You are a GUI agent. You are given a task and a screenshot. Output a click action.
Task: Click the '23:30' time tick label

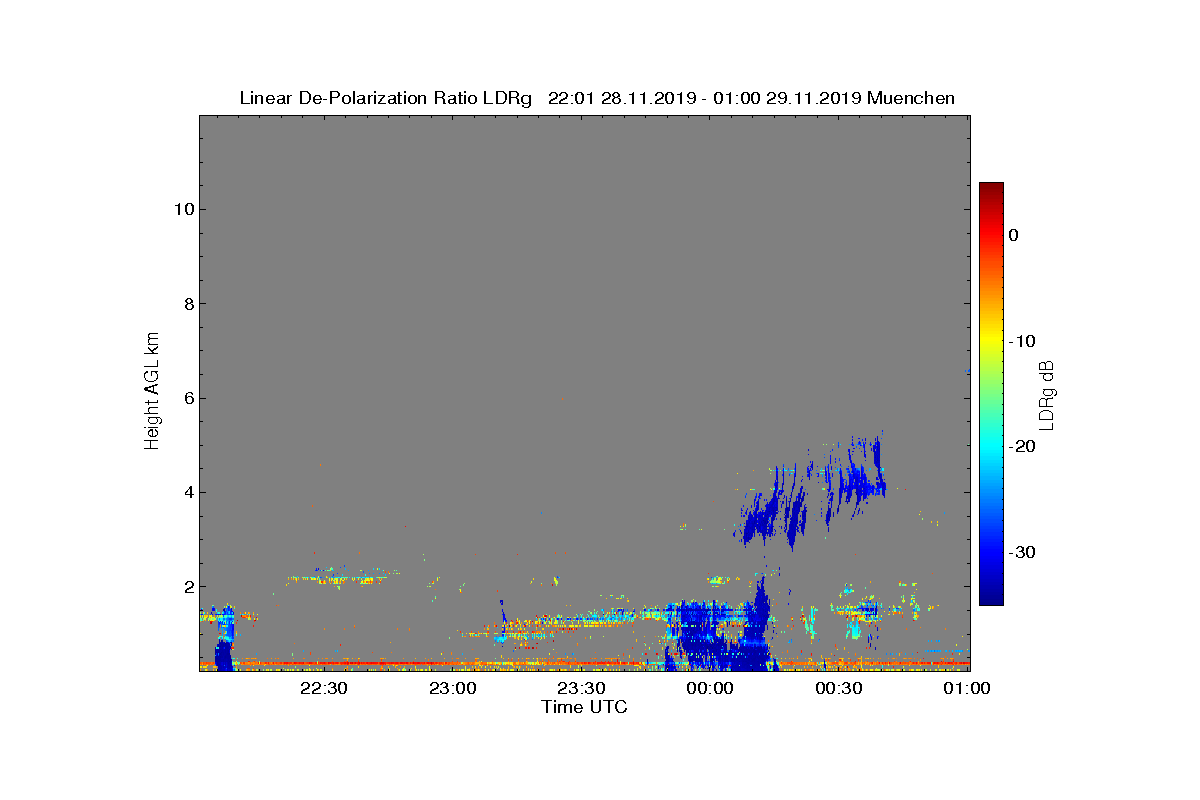[x=582, y=688]
